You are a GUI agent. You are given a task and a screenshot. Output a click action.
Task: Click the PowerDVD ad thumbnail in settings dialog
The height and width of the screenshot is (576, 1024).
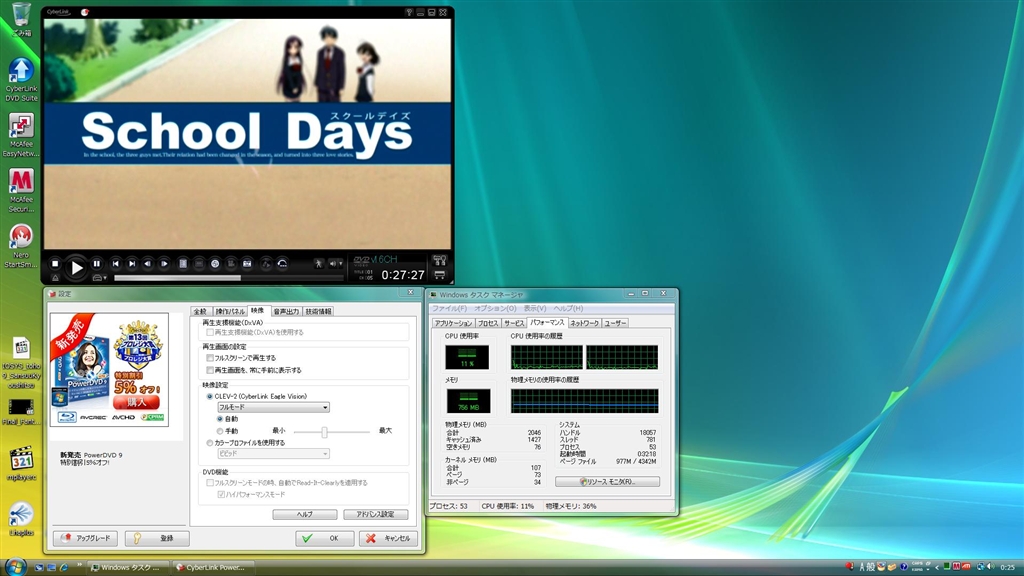coord(109,370)
